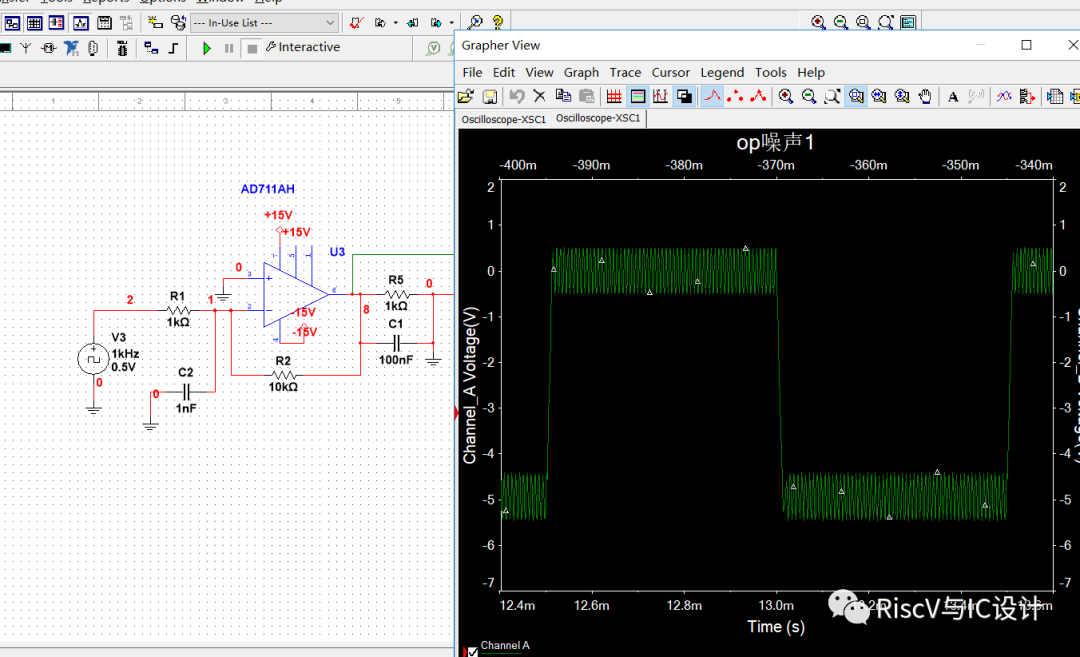Click the yellow help question mark icon
1080x657 pixels.
pyautogui.click(x=497, y=22)
